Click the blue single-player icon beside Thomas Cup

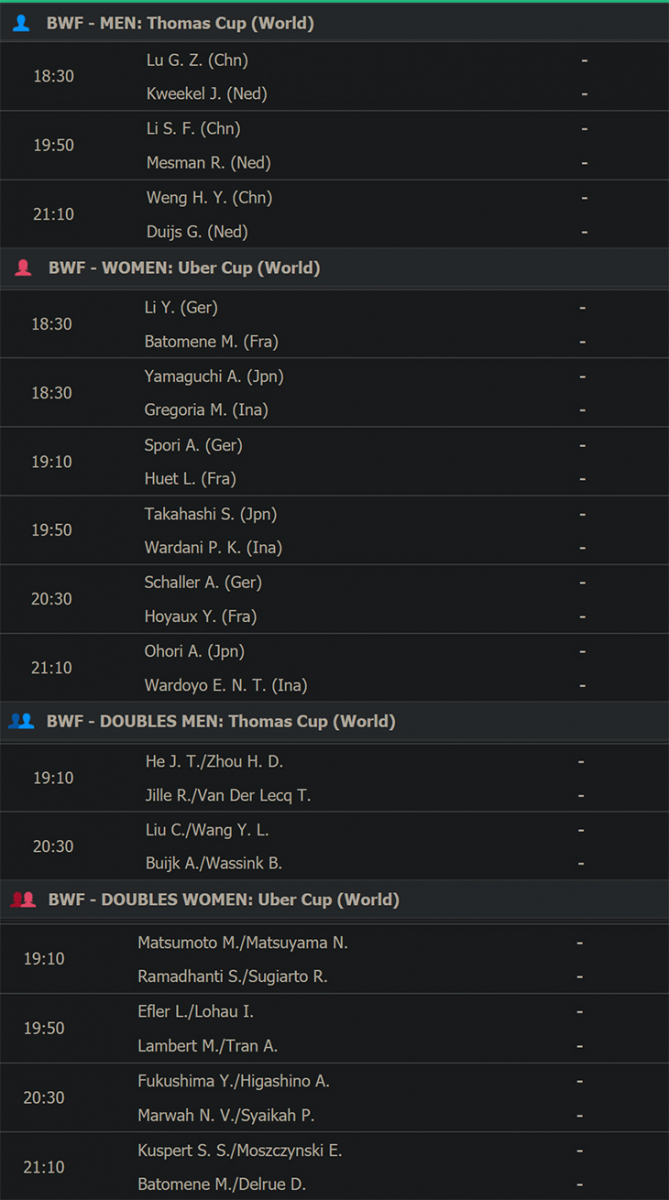point(21,22)
